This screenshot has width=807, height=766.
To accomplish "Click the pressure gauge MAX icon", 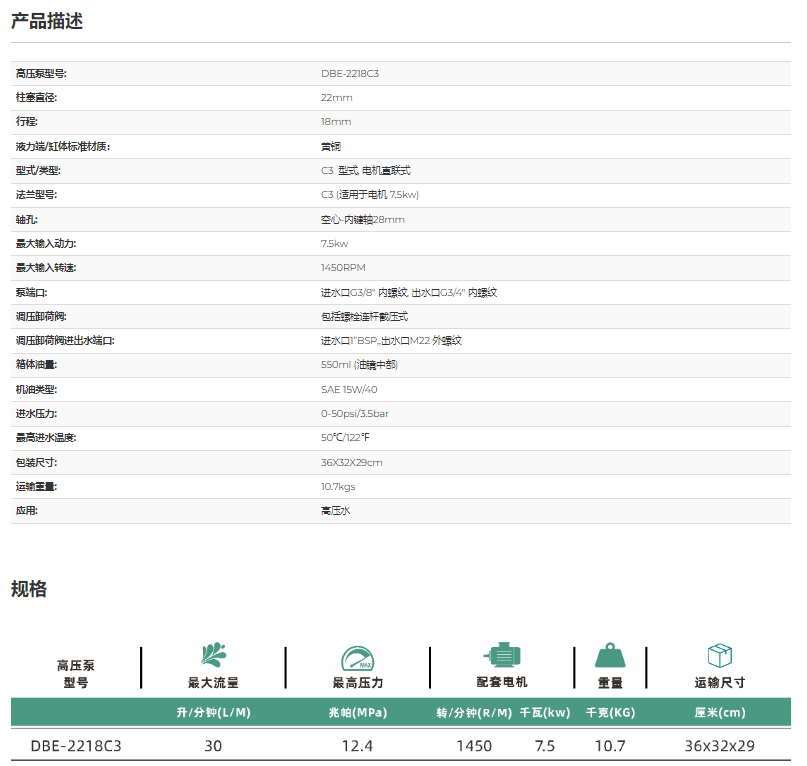I will [357, 657].
